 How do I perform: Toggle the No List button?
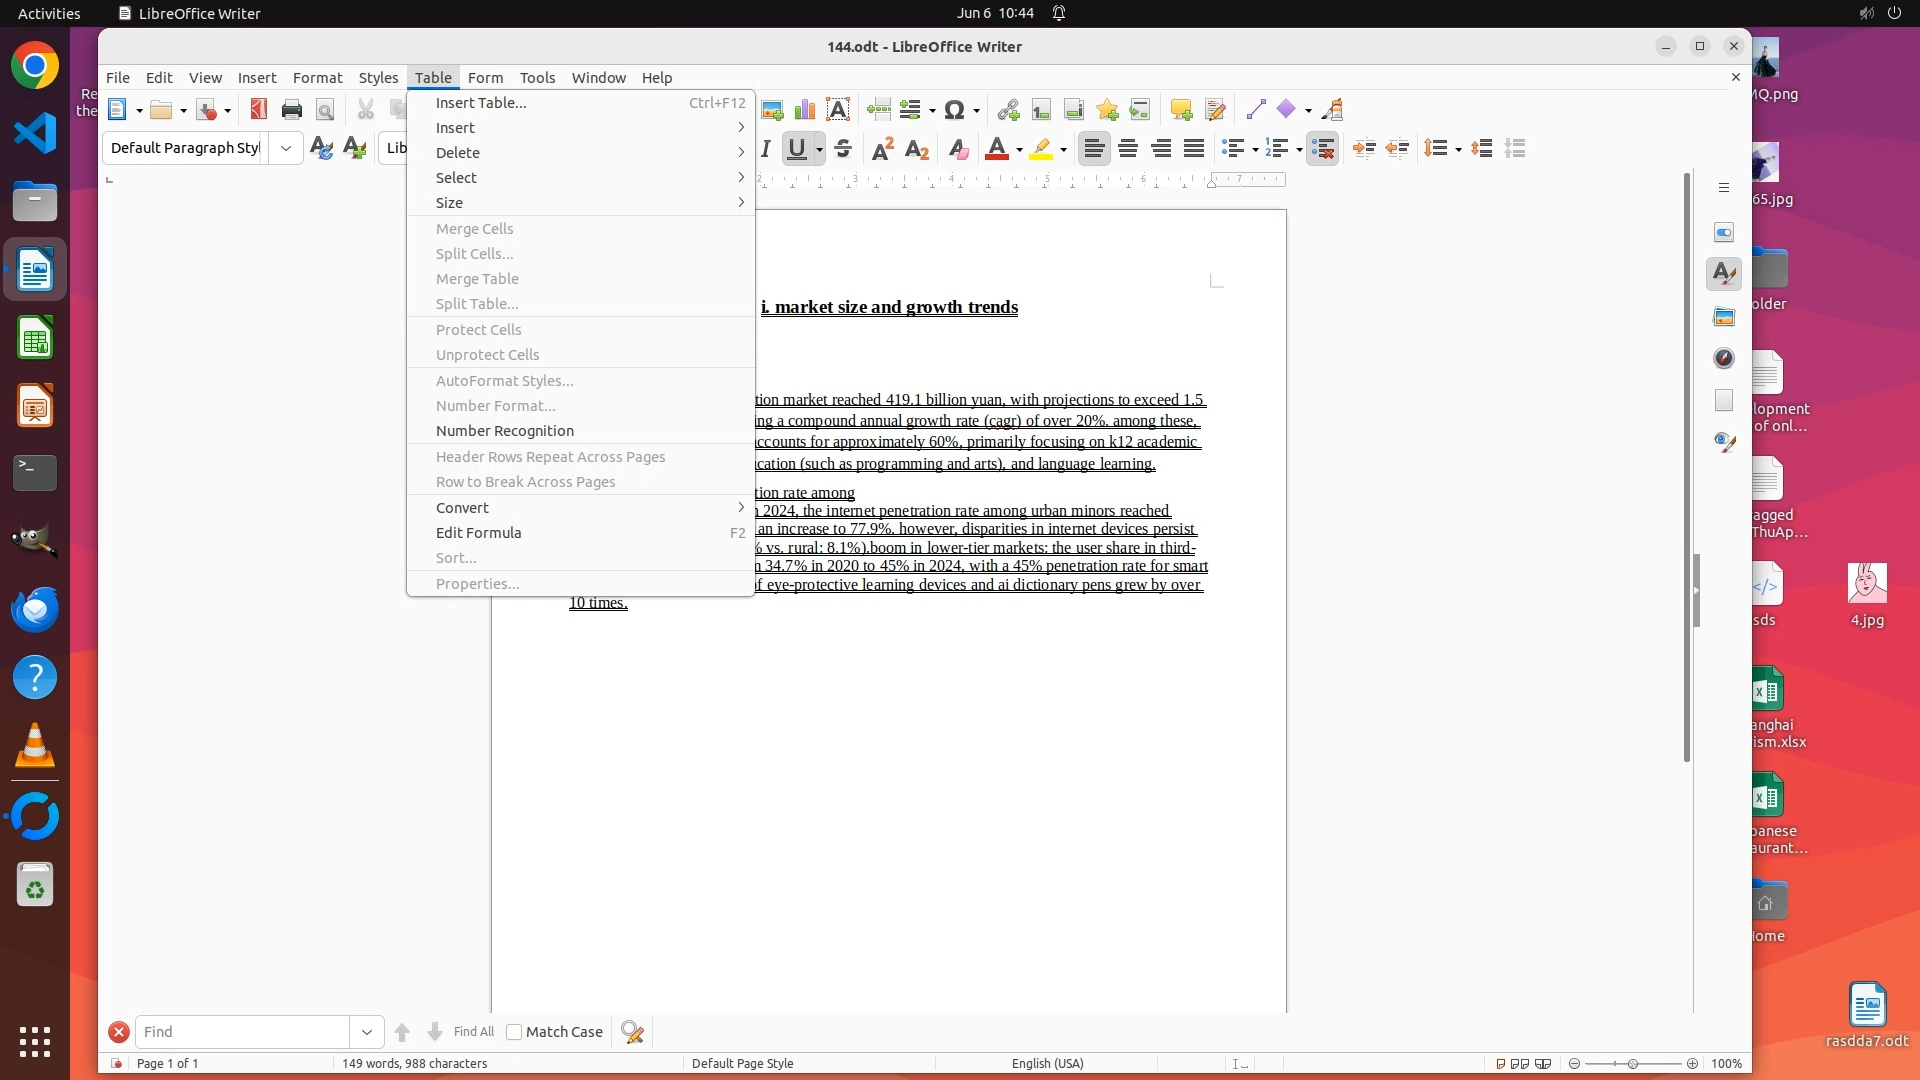1322,149
